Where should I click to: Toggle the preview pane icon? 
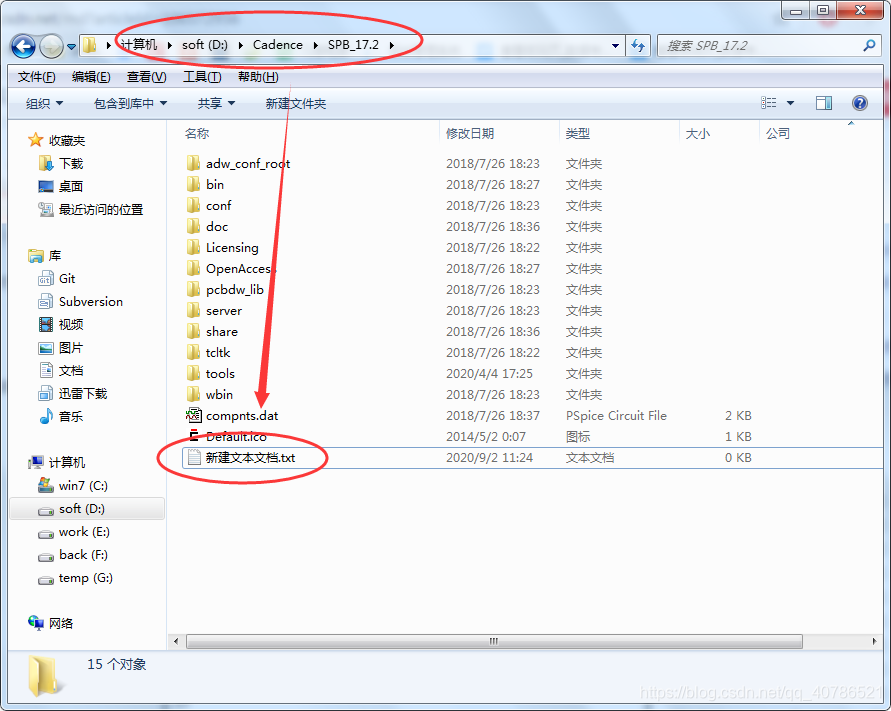[823, 103]
